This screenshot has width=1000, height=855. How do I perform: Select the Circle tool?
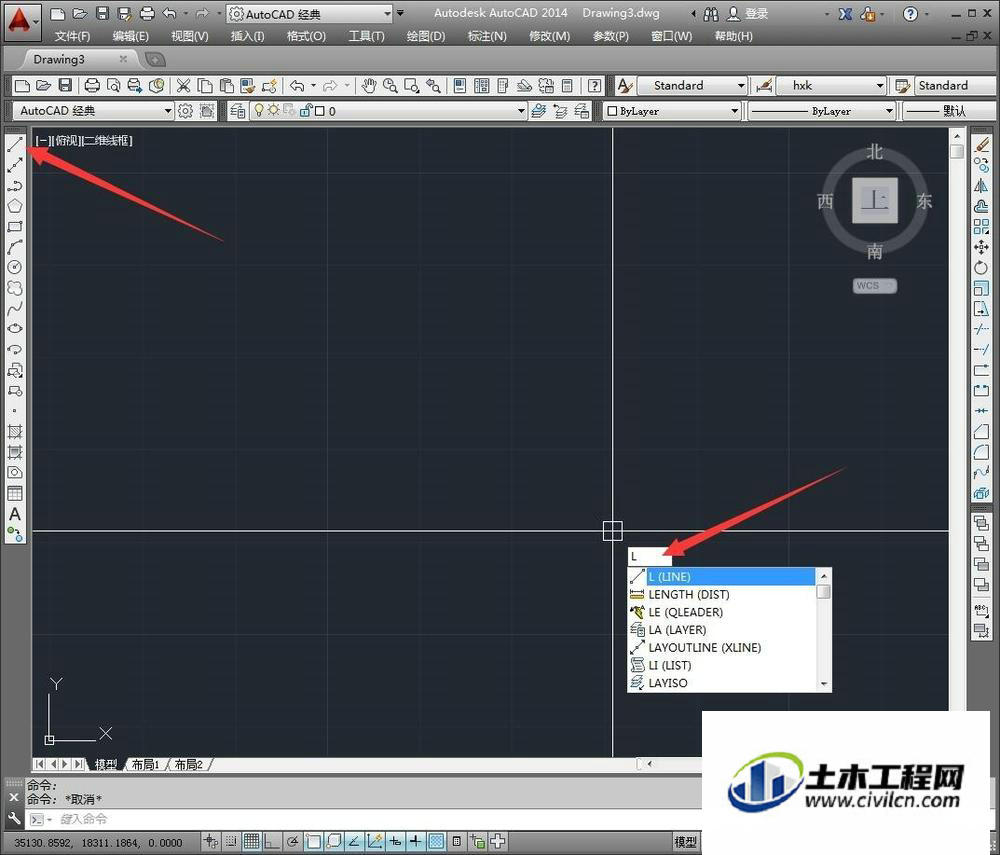15,267
